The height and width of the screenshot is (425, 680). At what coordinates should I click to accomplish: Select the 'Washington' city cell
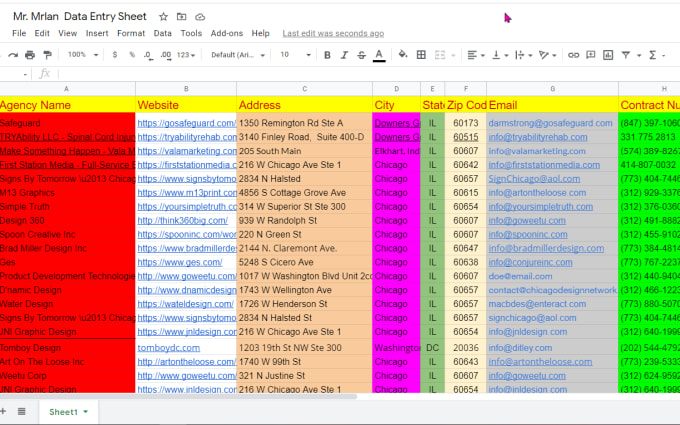click(396, 348)
